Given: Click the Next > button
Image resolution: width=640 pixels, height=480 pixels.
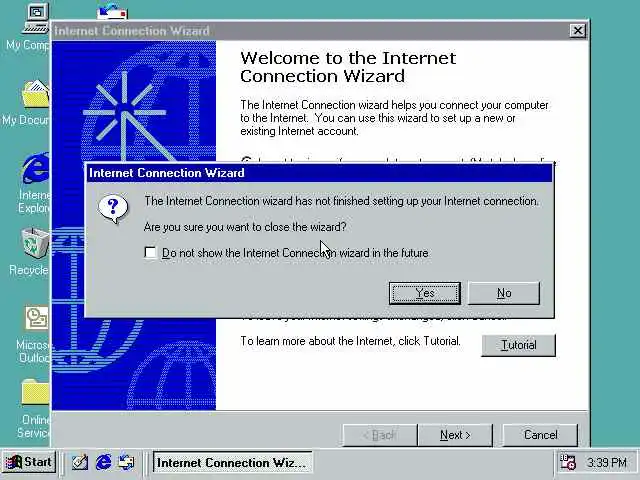Looking at the screenshot, I should 455,435.
